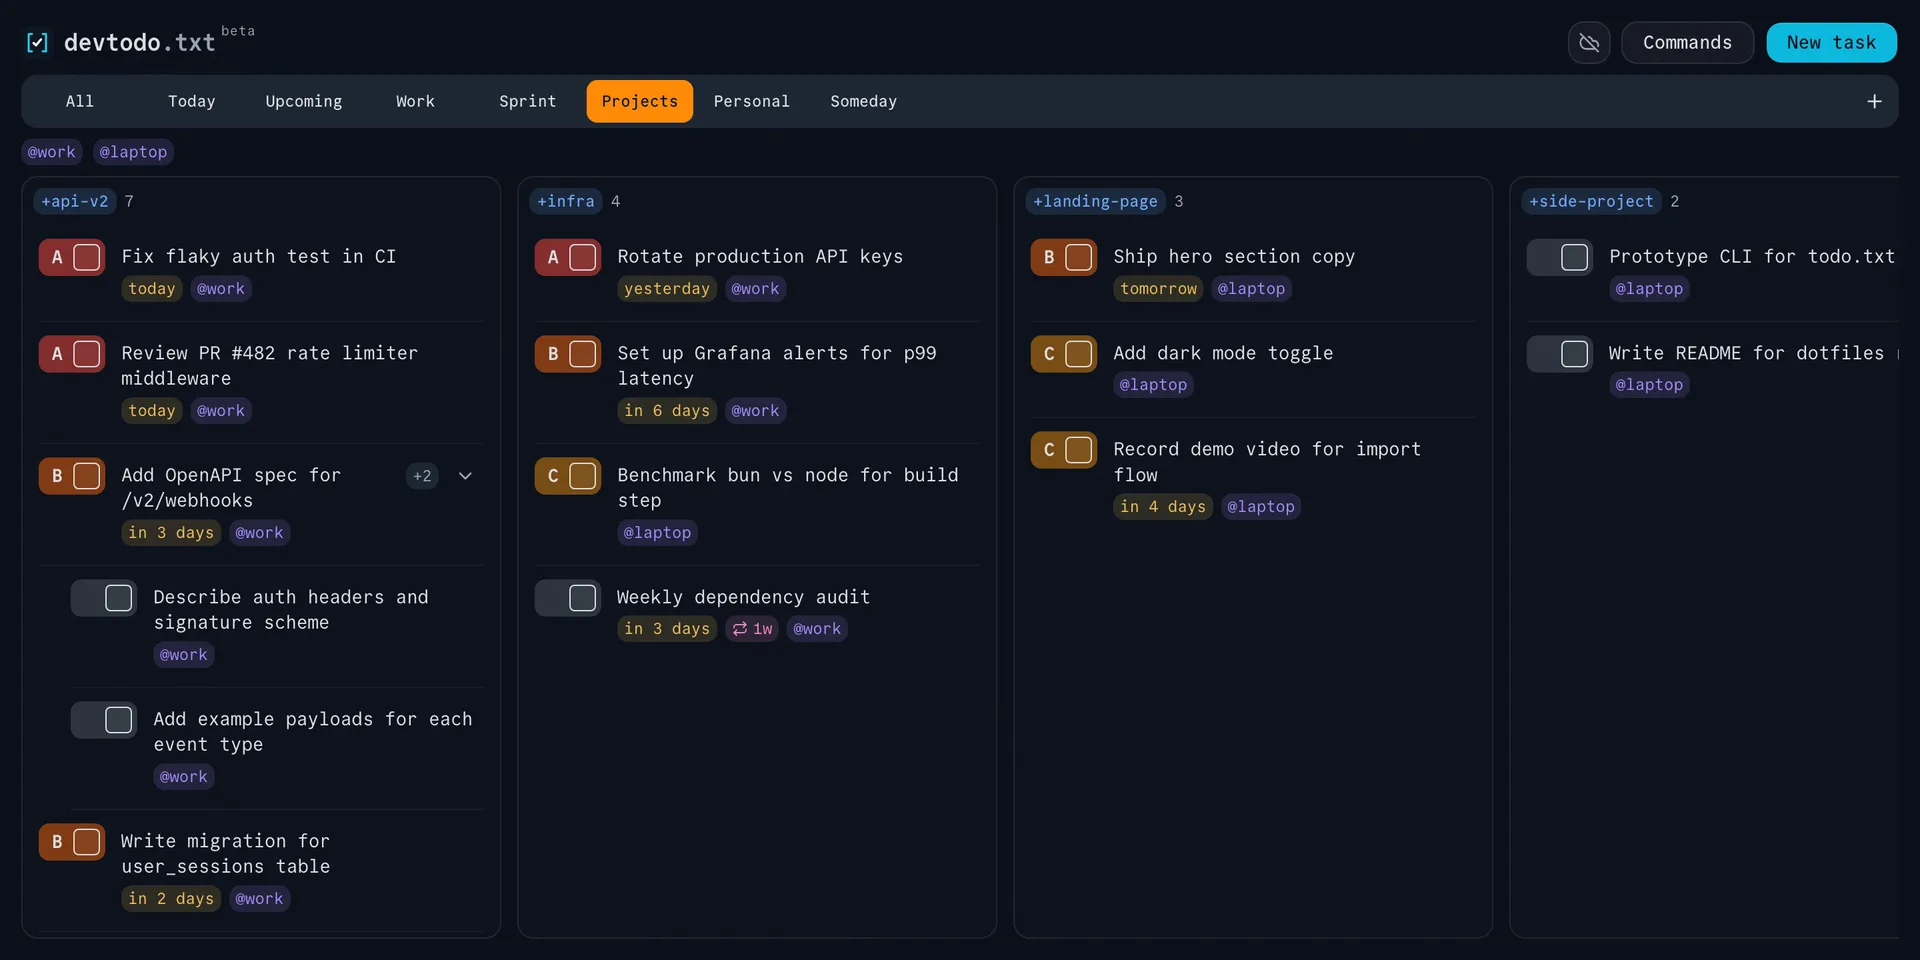The width and height of the screenshot is (1920, 960).
Task: Click the New task button
Action: (x=1831, y=43)
